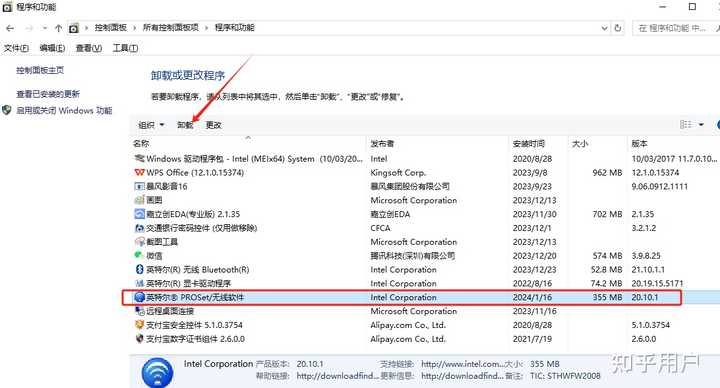The width and height of the screenshot is (720, 388).
Task: Select the 微信 (WeChat) entry icon
Action: click(x=140, y=255)
